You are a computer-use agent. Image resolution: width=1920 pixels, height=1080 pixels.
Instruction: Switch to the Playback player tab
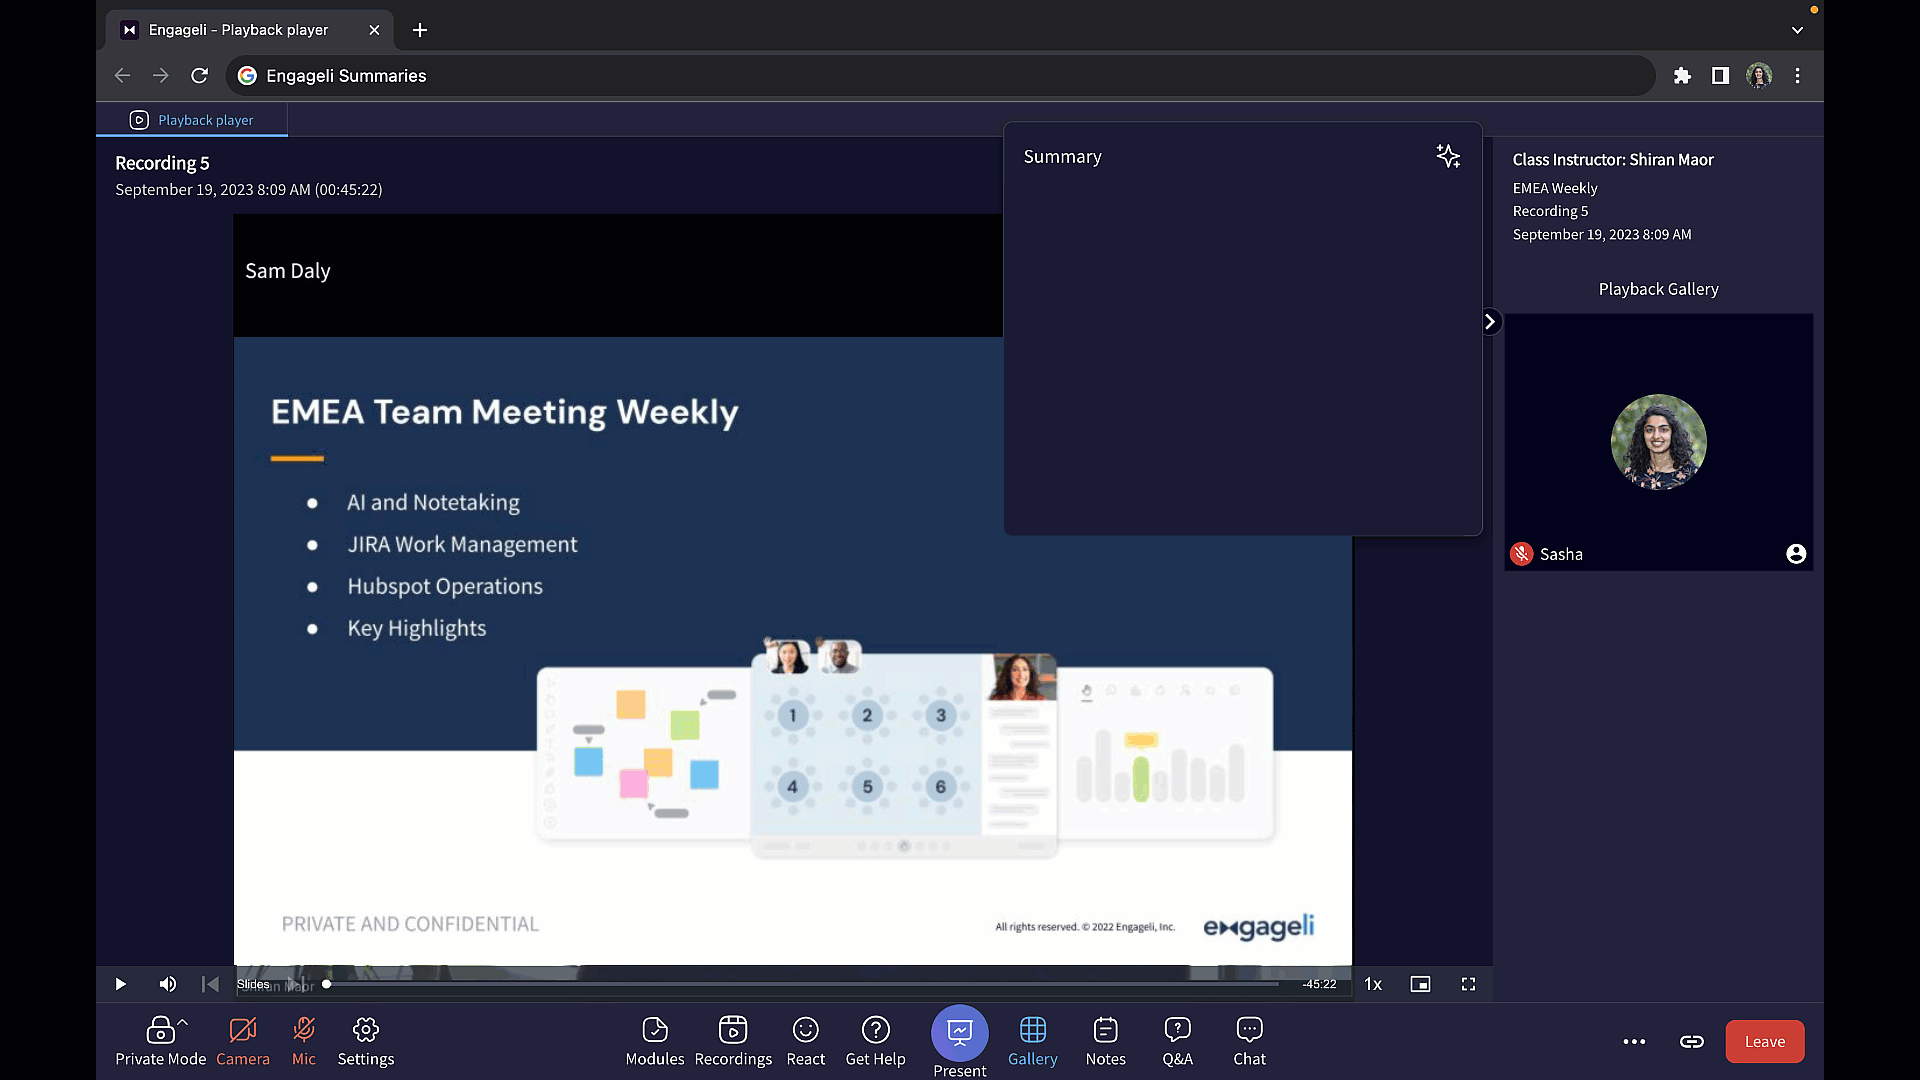pyautogui.click(x=192, y=120)
